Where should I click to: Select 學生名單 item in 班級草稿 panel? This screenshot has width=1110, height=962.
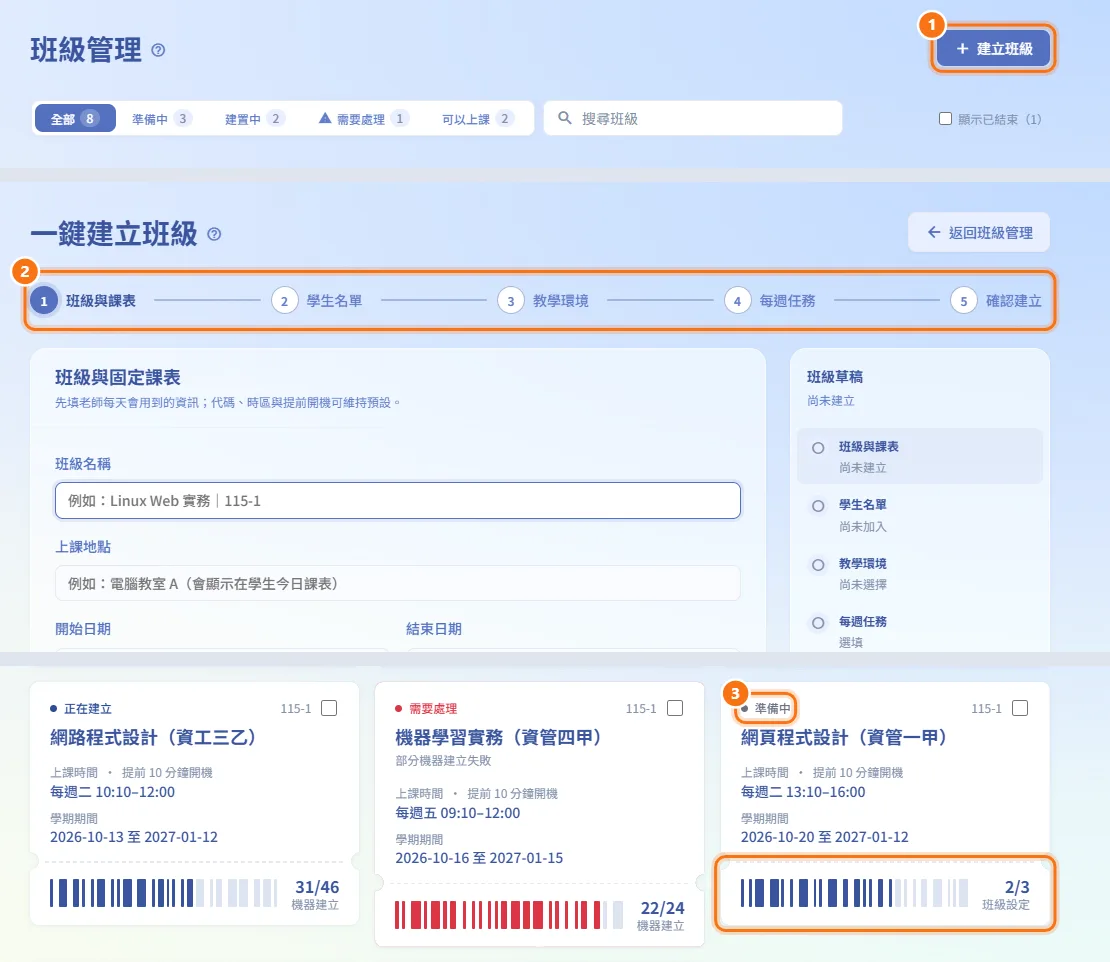(920, 515)
